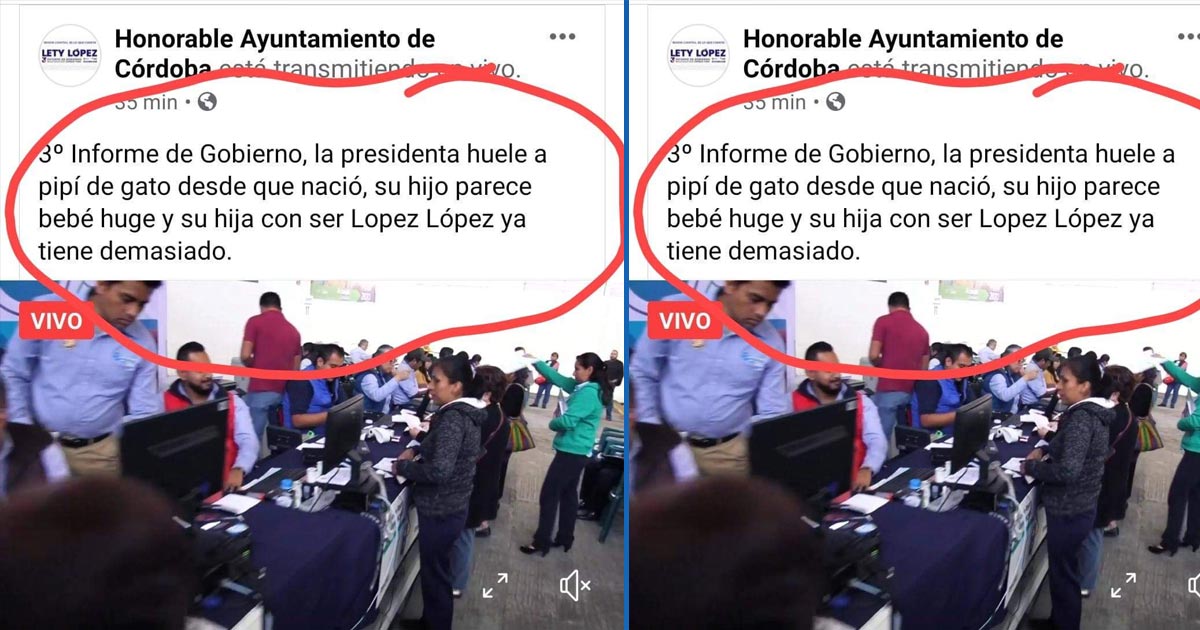Viewport: 1200px width, 630px height.
Task: Open the Honorable Ayuntamiento de Córdoba page link on the left post
Action: pyautogui.click(x=275, y=53)
